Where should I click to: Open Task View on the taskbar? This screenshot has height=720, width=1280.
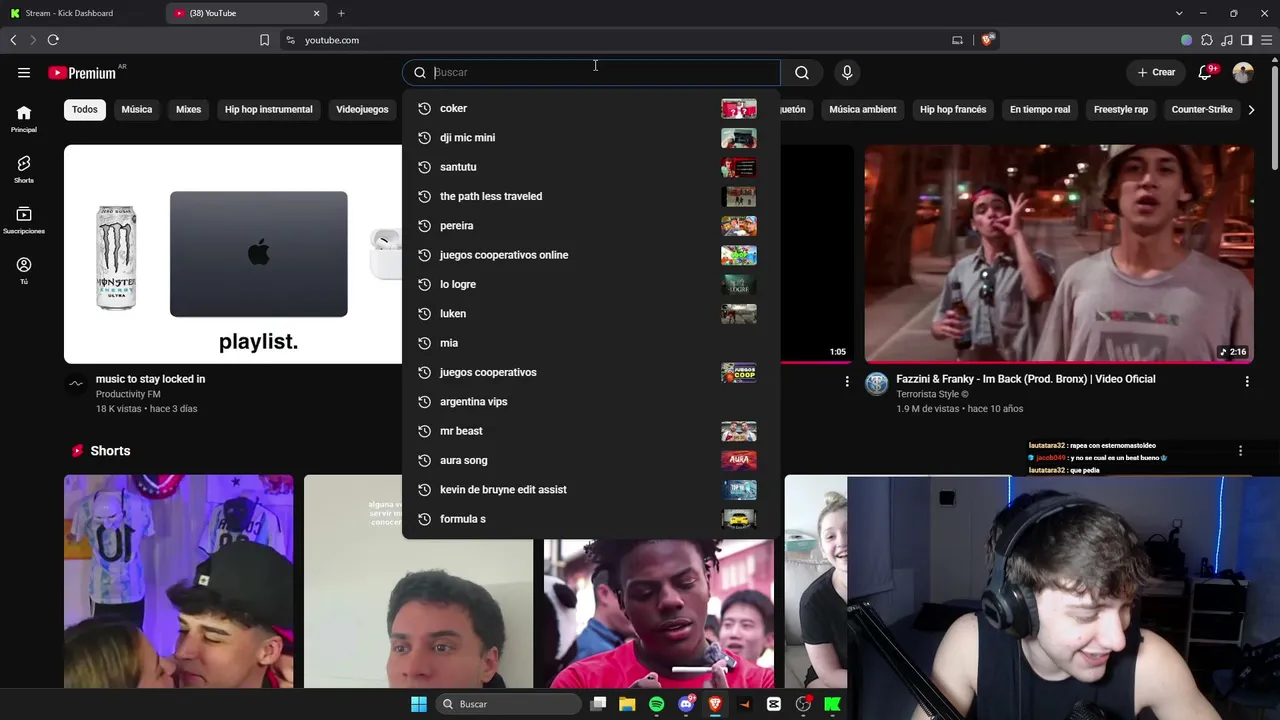click(598, 704)
